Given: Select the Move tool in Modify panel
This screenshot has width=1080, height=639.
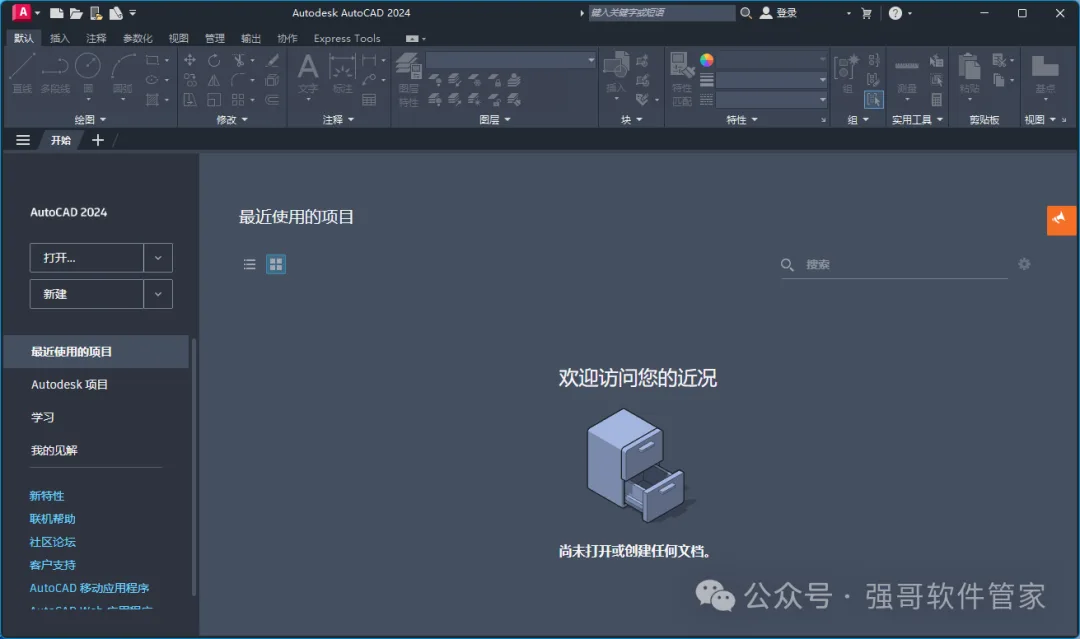Looking at the screenshot, I should pos(189,61).
